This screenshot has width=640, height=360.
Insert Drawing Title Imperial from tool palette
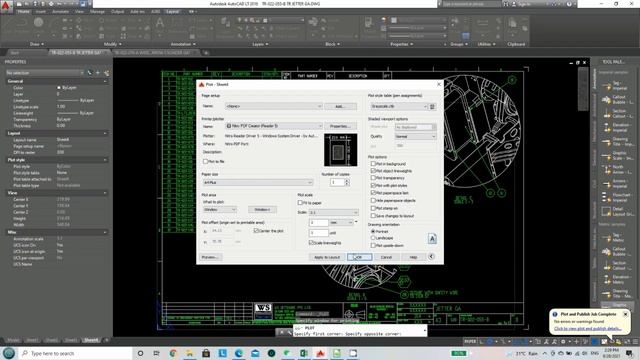pos(617,141)
